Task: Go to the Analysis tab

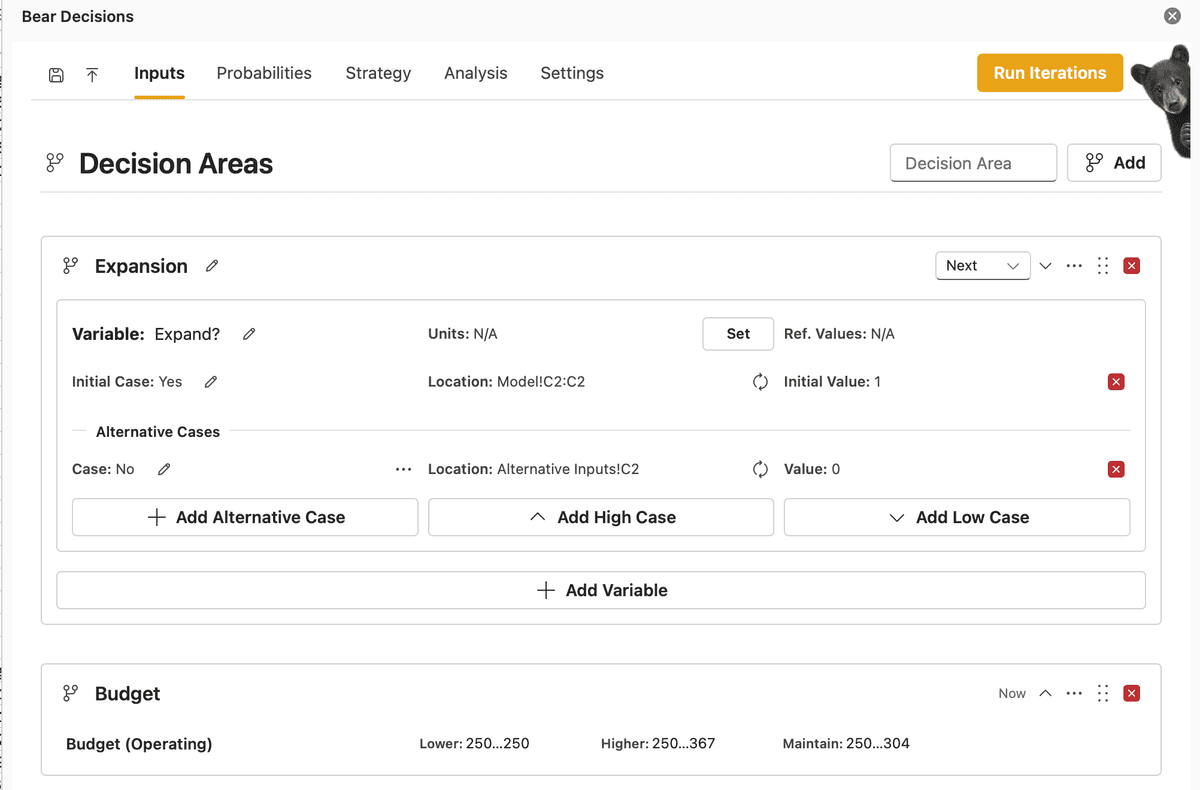Action: click(476, 73)
